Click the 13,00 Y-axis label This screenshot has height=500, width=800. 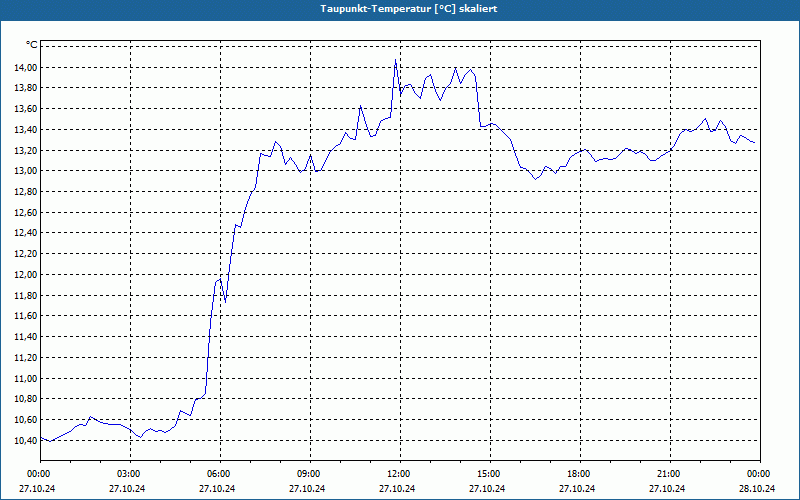25,171
